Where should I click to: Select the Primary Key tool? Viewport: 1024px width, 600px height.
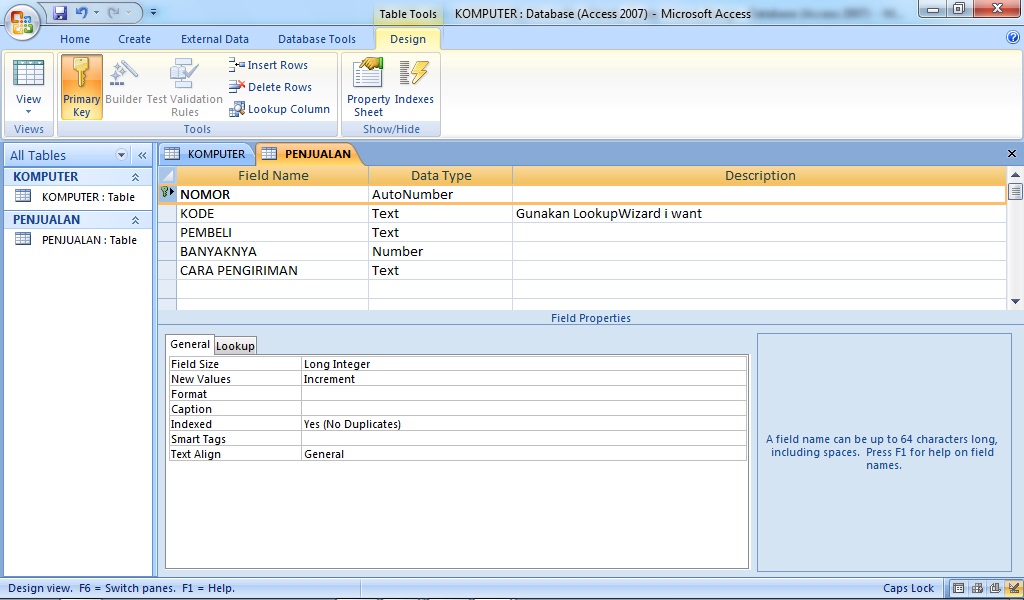coord(81,86)
